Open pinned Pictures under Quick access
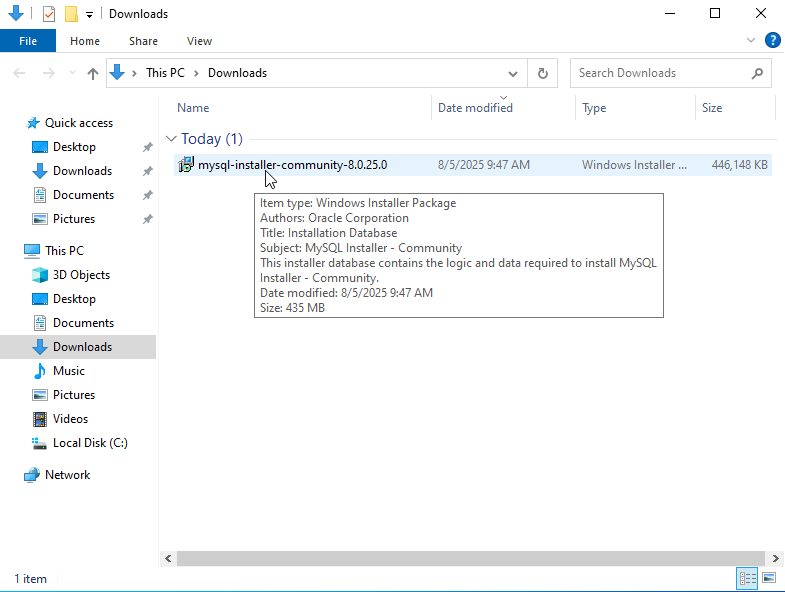 74,219
